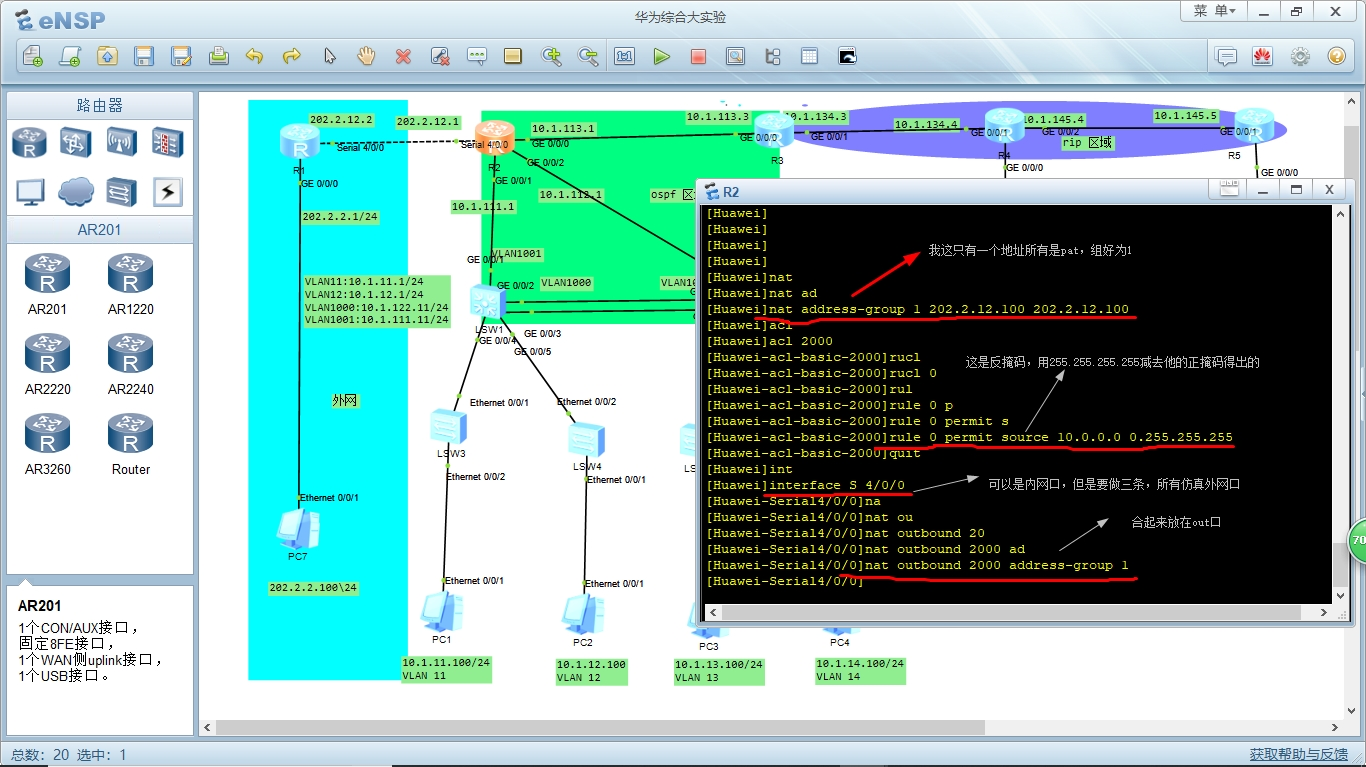
Task: Open 获取帮助与反馈 link
Action: click(1298, 755)
